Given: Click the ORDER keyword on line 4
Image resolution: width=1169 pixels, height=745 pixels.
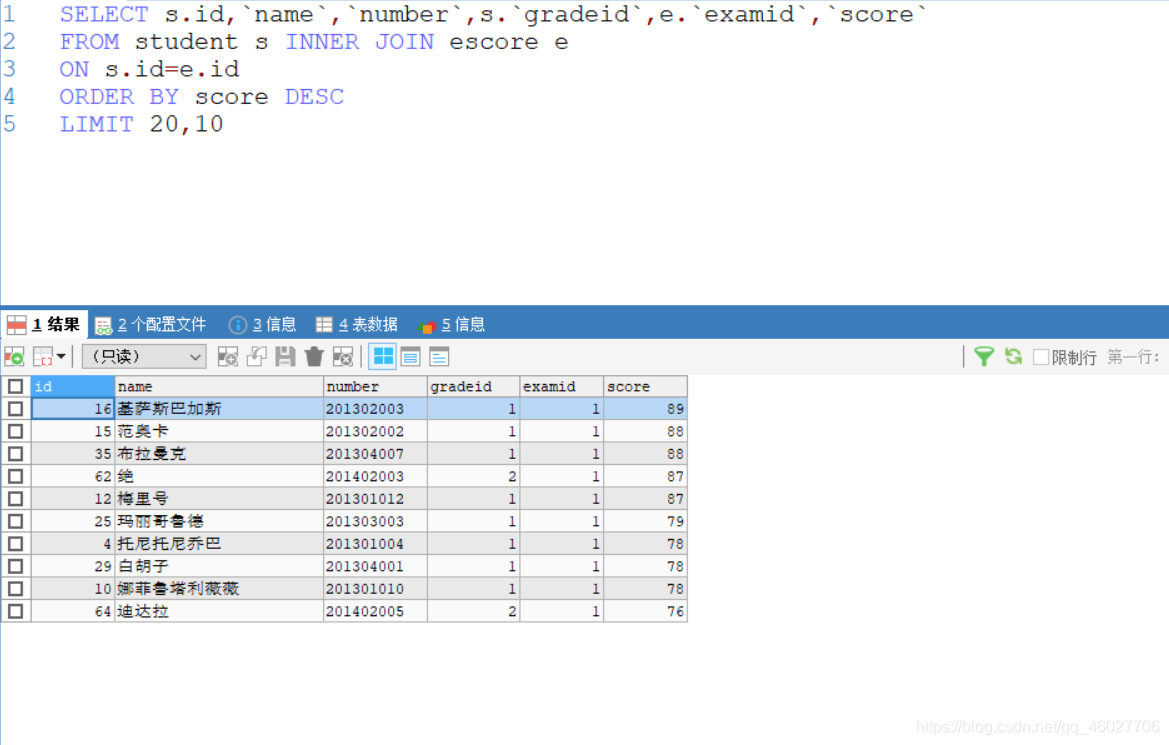Looking at the screenshot, I should click(97, 97).
